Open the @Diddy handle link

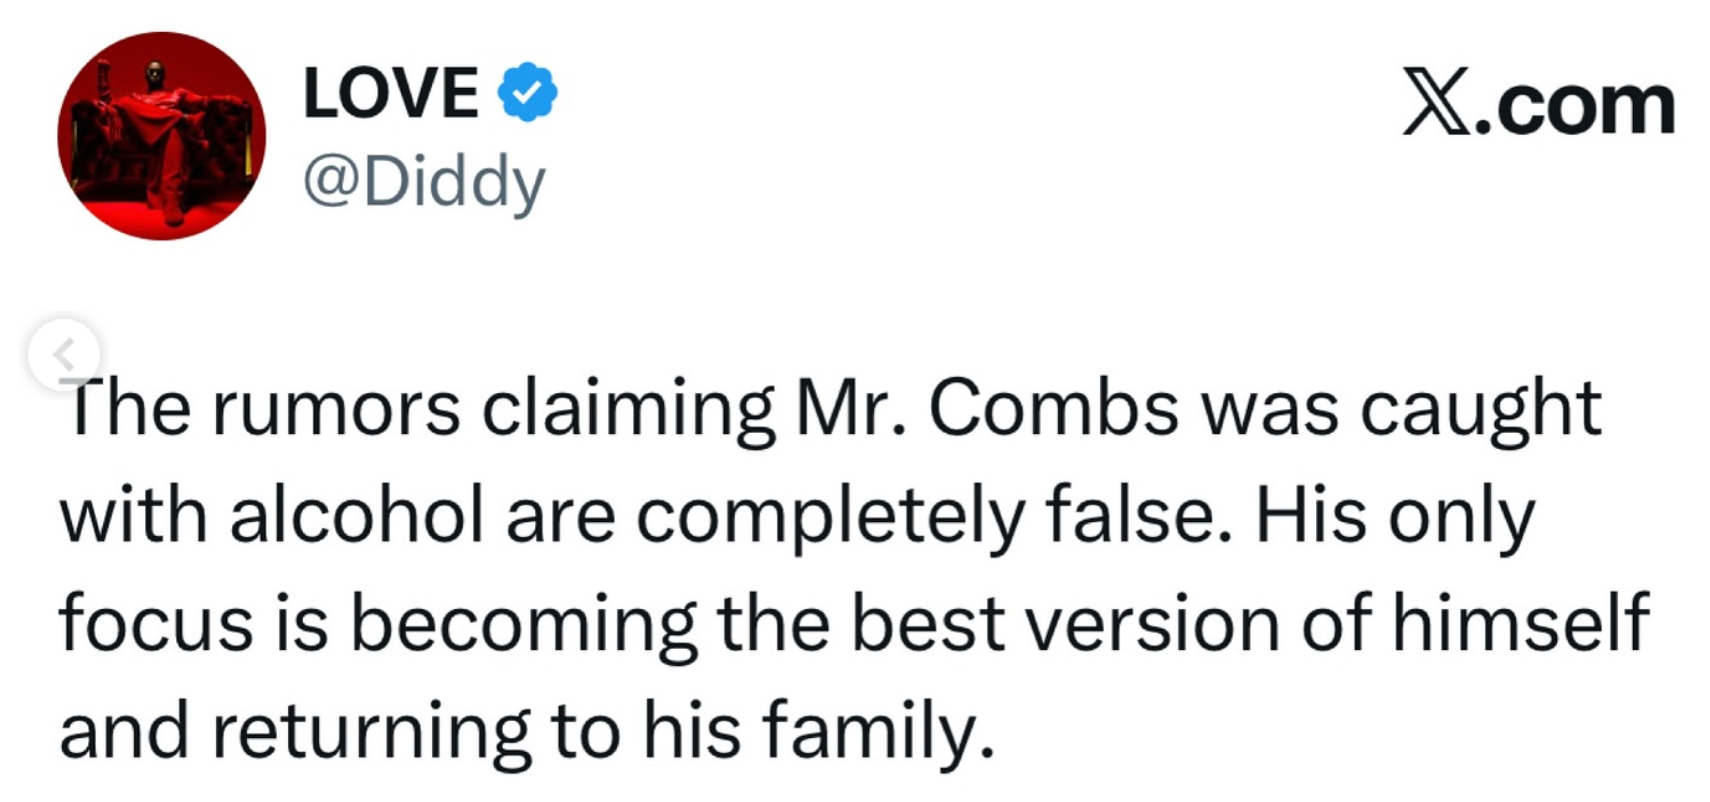[424, 181]
